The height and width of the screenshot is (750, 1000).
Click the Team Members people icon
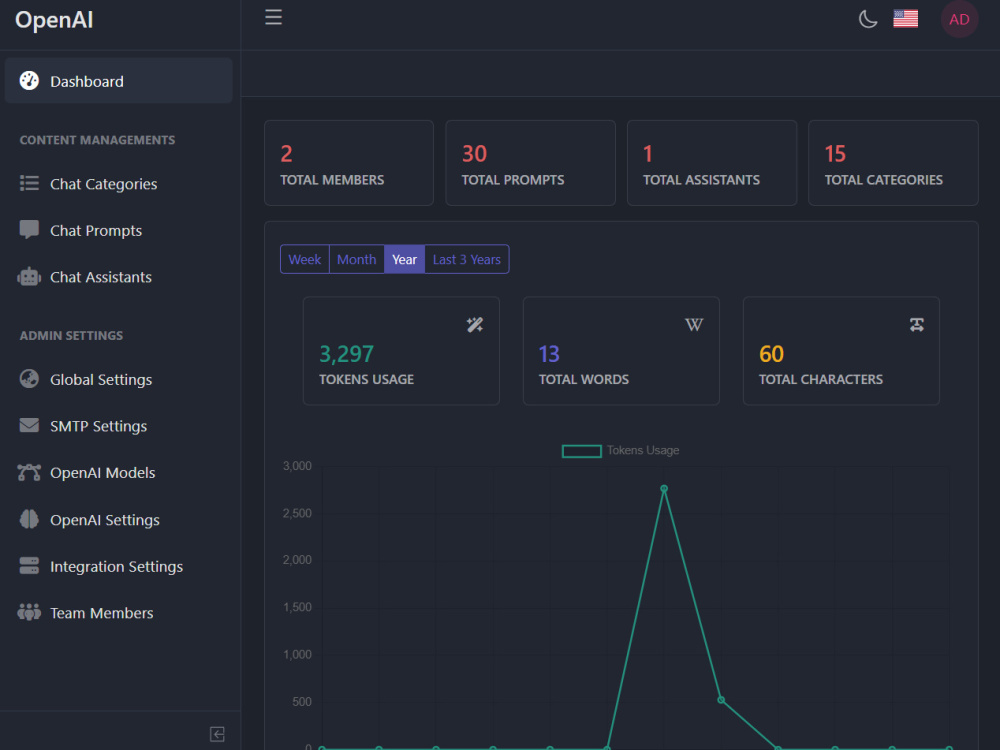tap(29, 612)
